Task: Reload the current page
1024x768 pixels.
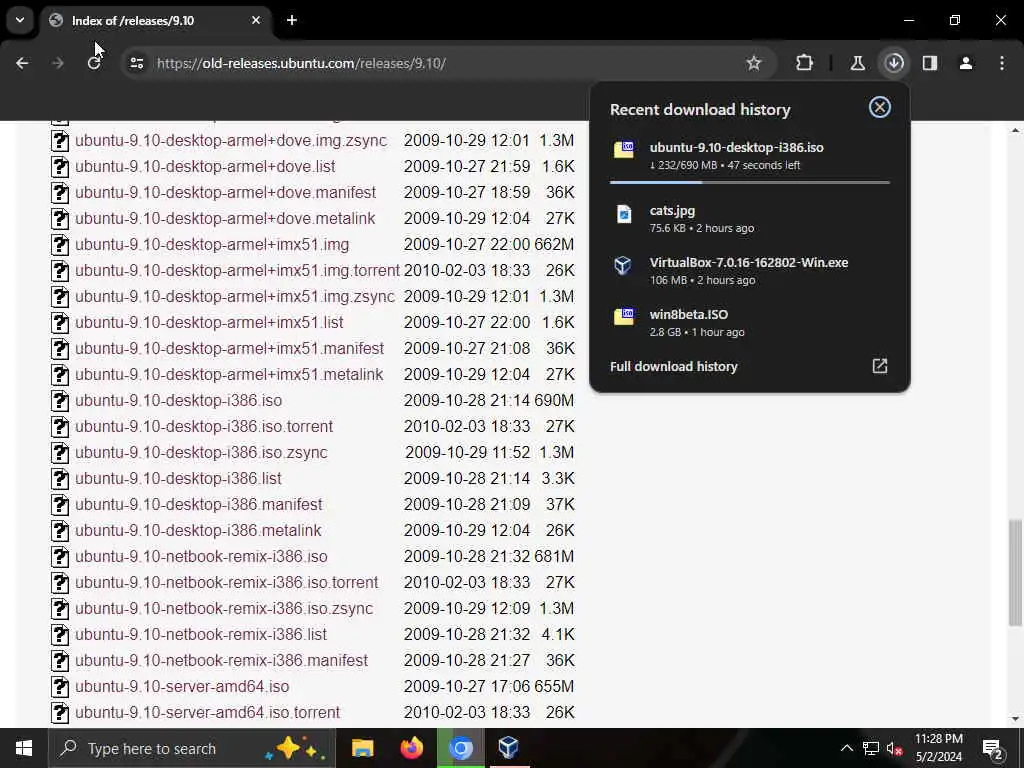Action: pyautogui.click(x=93, y=63)
